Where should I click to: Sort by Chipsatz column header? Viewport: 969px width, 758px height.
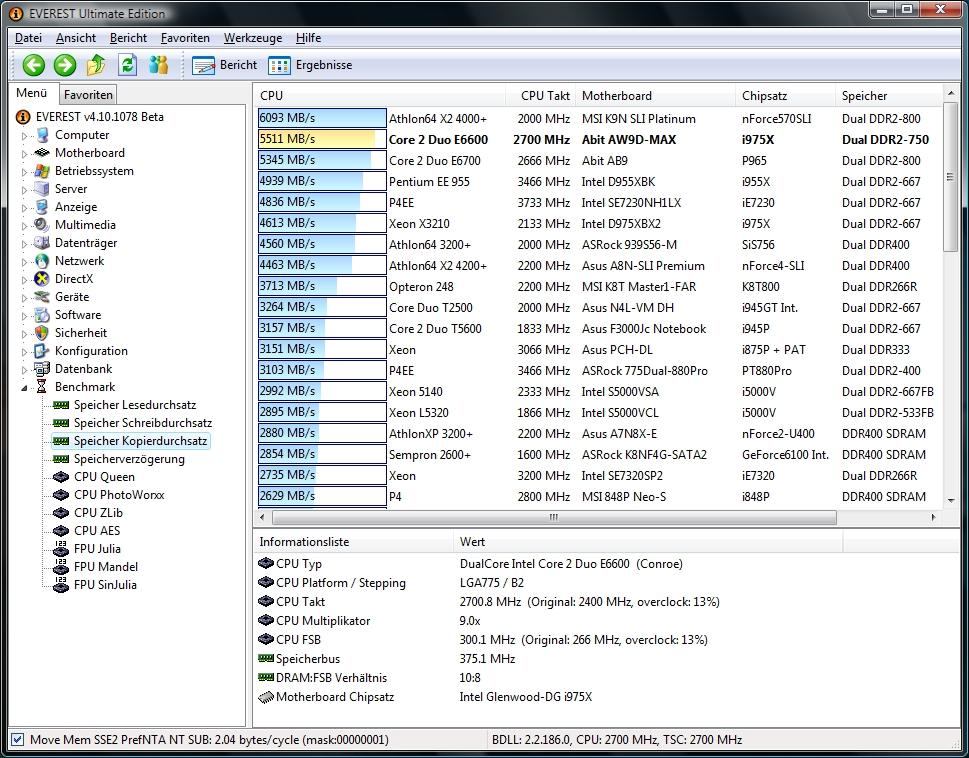785,96
